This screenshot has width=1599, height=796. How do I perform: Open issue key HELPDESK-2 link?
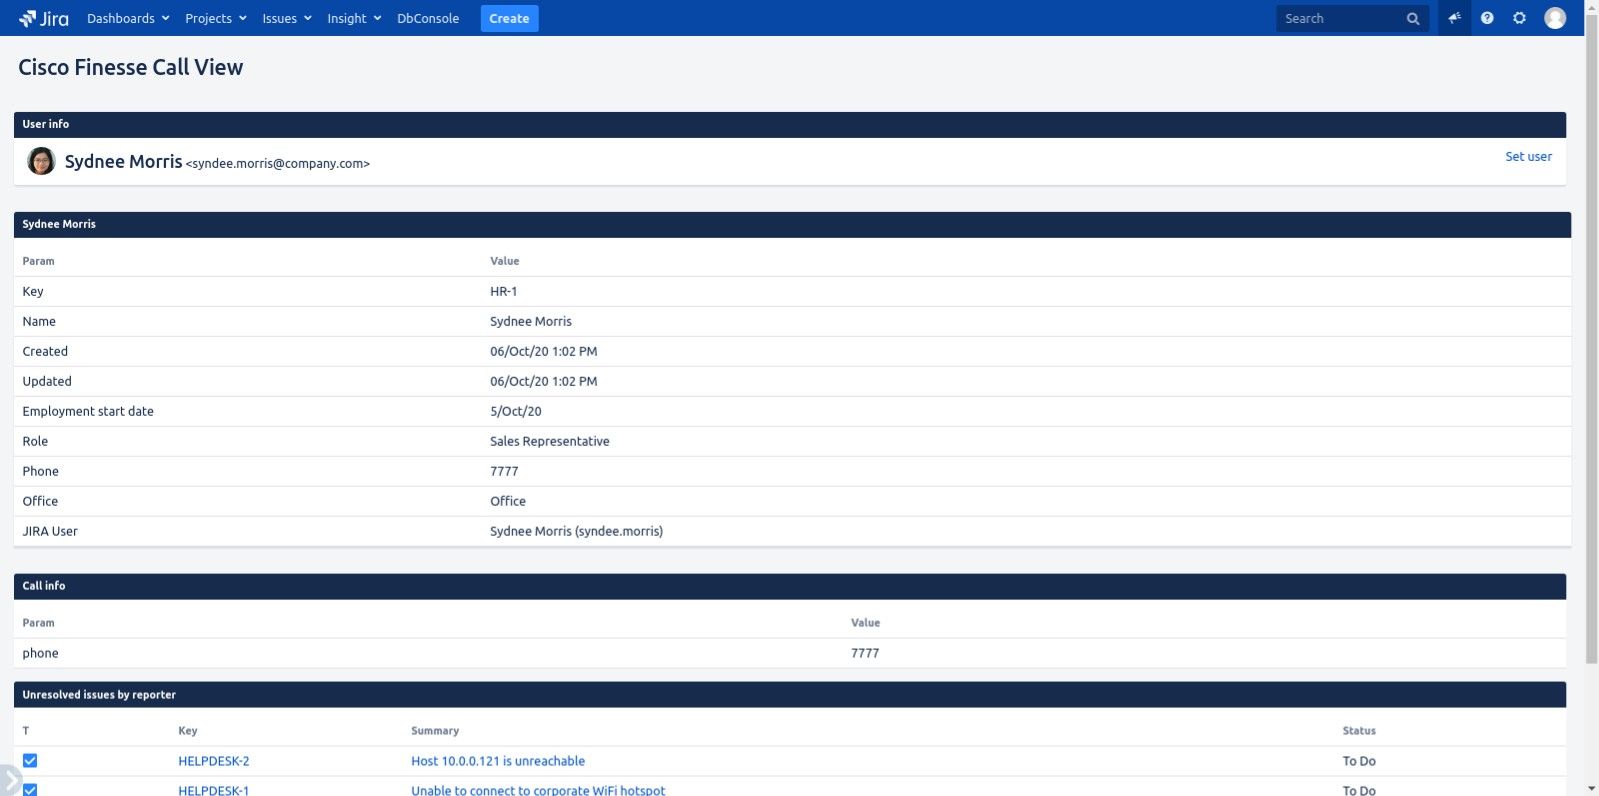(213, 761)
